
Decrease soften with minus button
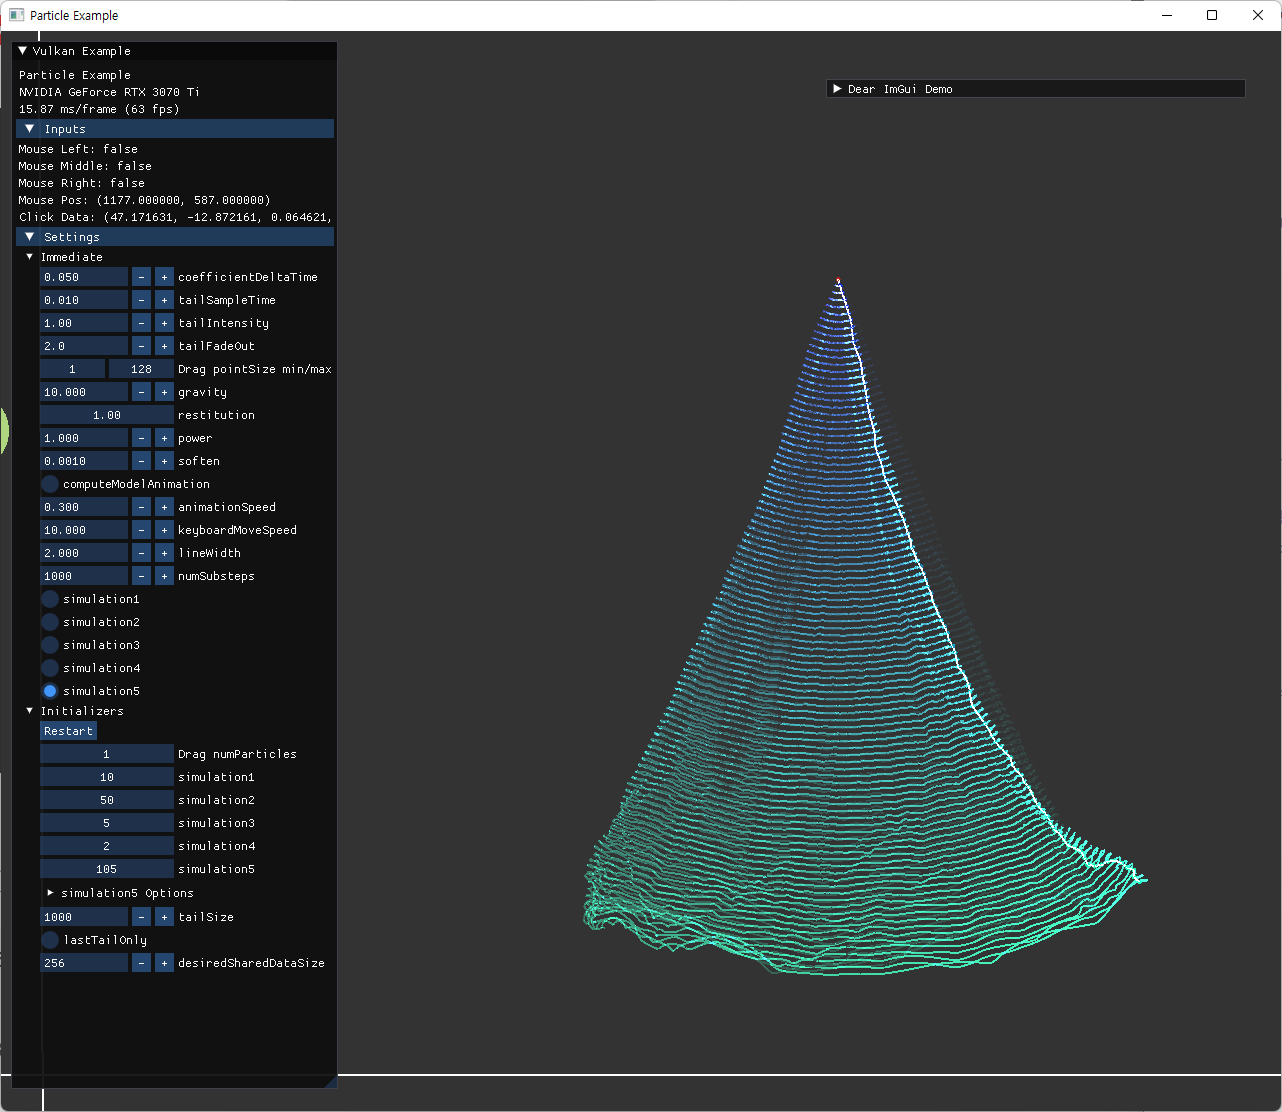pyautogui.click(x=141, y=461)
